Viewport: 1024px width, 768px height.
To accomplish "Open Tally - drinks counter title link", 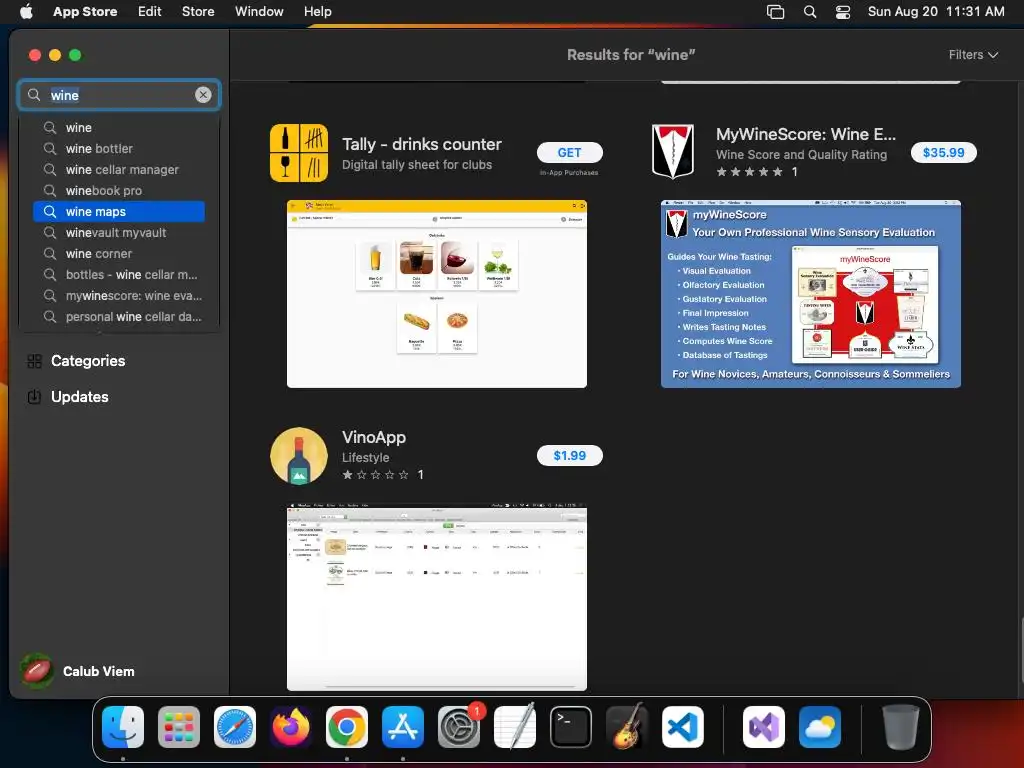I will pyautogui.click(x=422, y=144).
